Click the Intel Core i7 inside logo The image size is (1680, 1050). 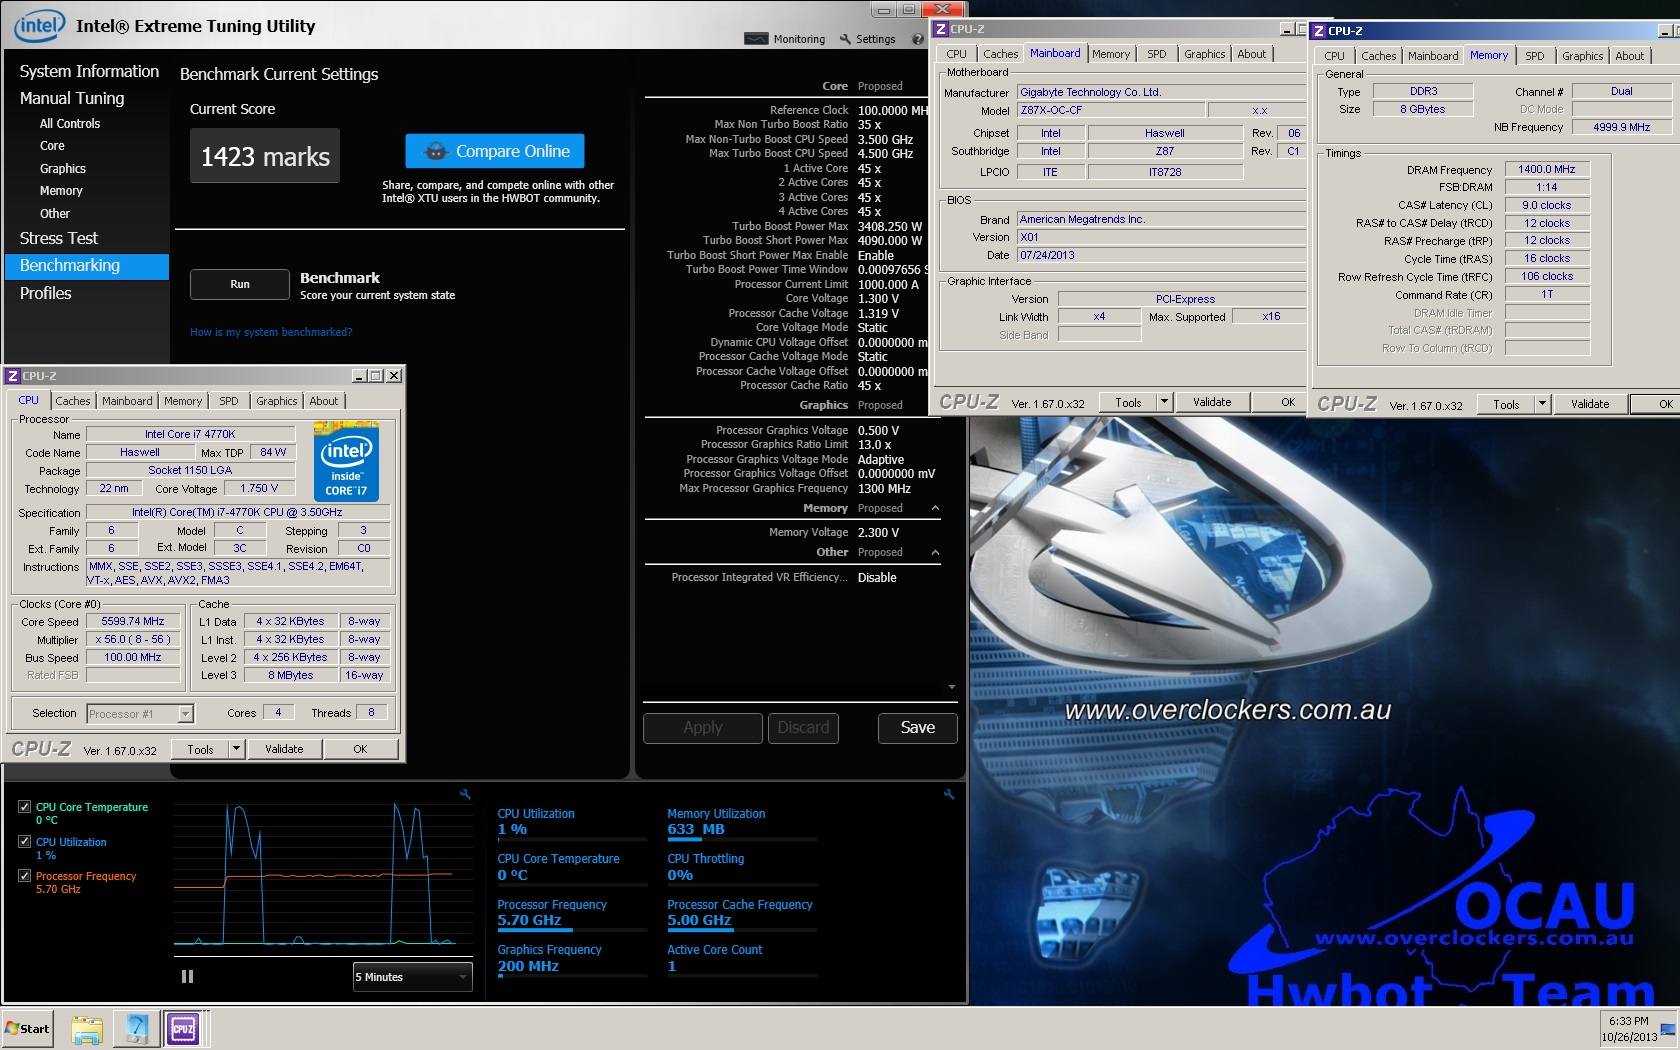click(346, 461)
